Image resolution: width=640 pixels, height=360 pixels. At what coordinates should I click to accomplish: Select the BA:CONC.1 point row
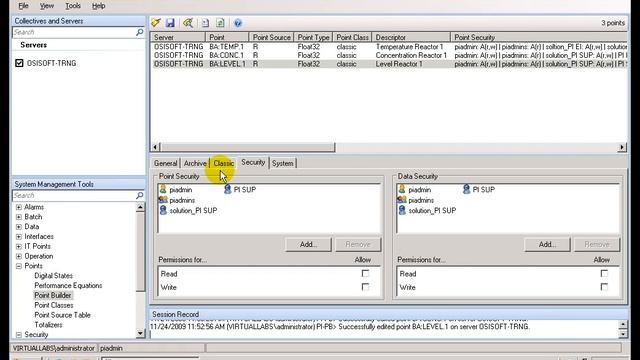[x=389, y=55]
